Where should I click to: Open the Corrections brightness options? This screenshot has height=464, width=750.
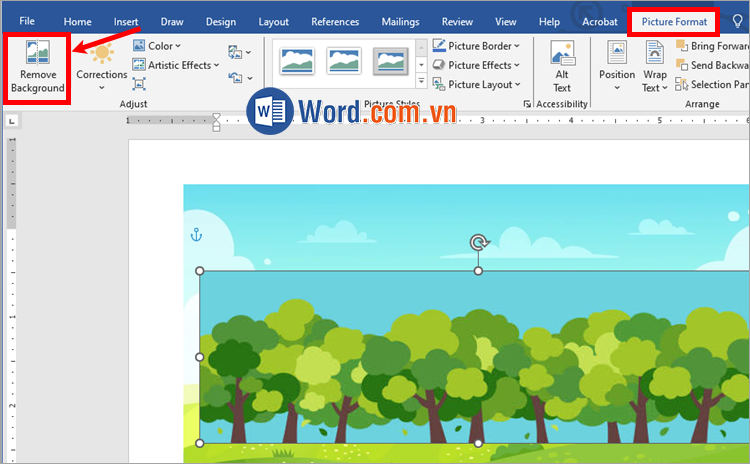coord(102,66)
